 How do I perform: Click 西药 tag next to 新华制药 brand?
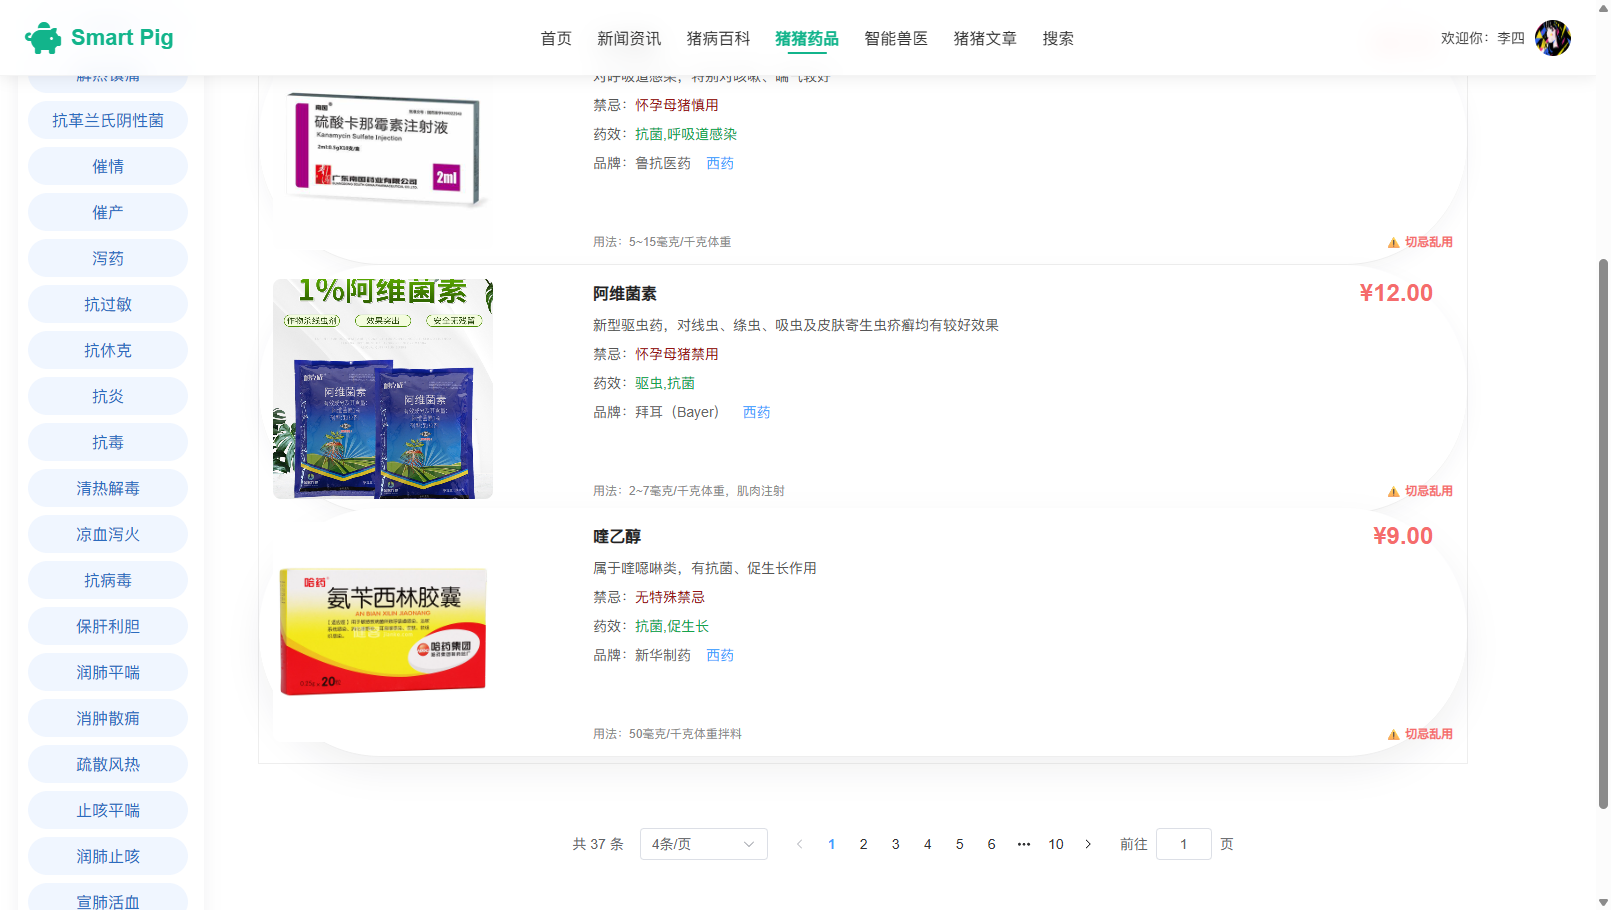tap(720, 655)
